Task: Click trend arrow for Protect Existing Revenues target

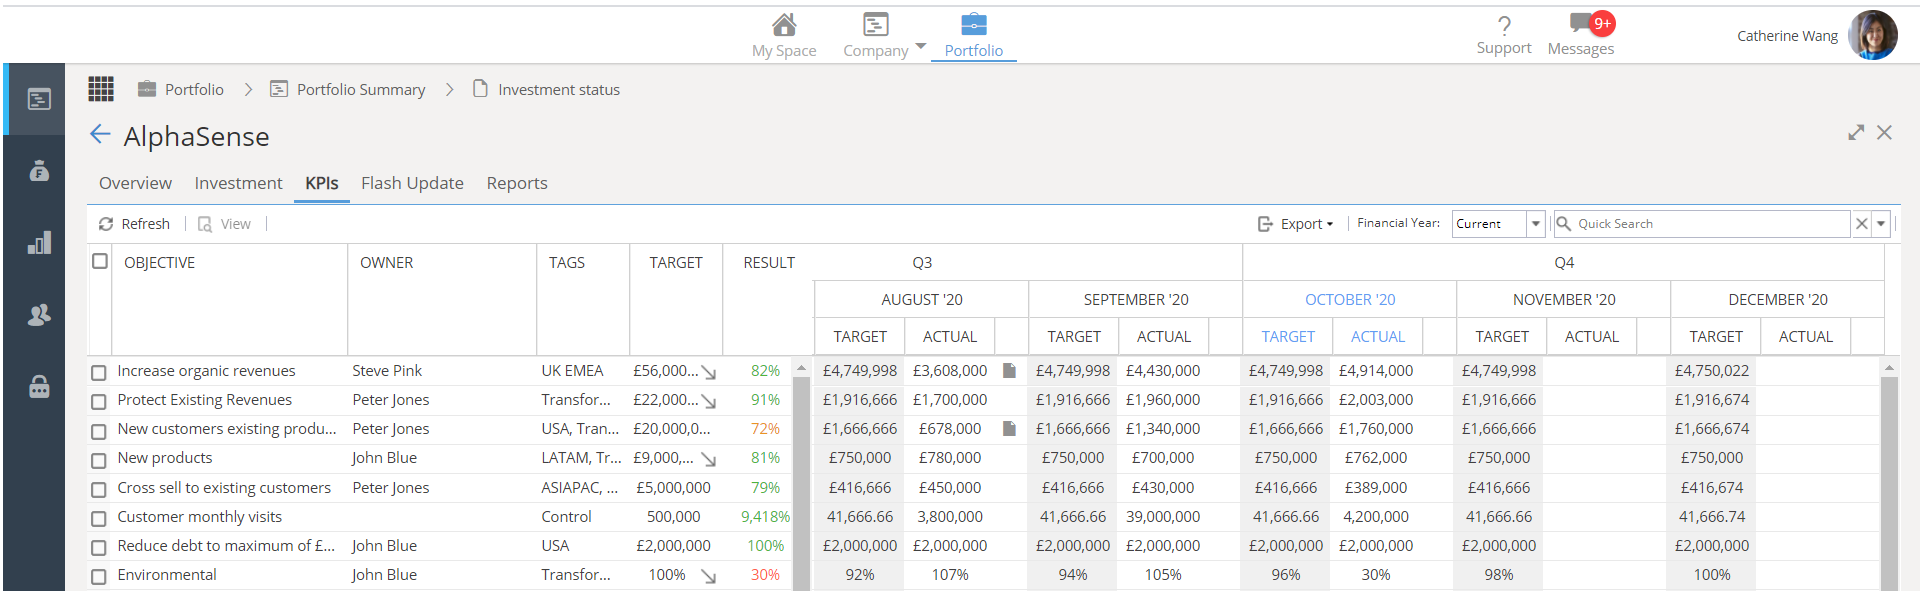Action: click(x=709, y=401)
